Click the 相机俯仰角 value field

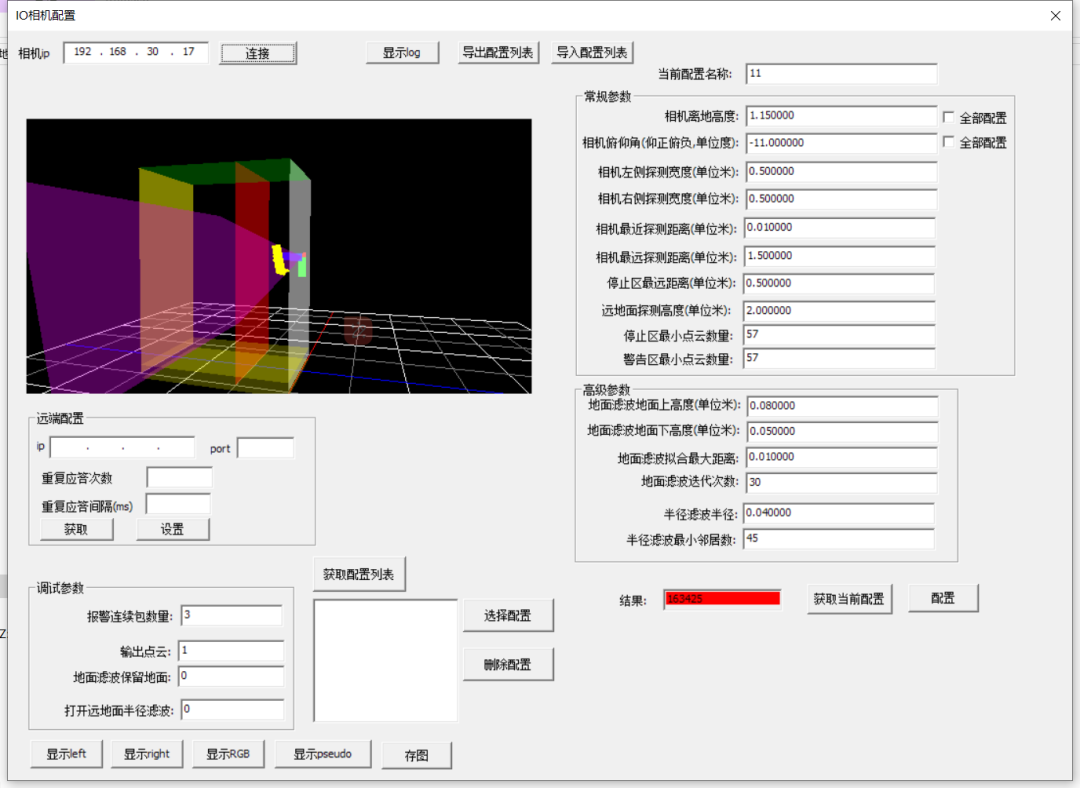pos(841,143)
